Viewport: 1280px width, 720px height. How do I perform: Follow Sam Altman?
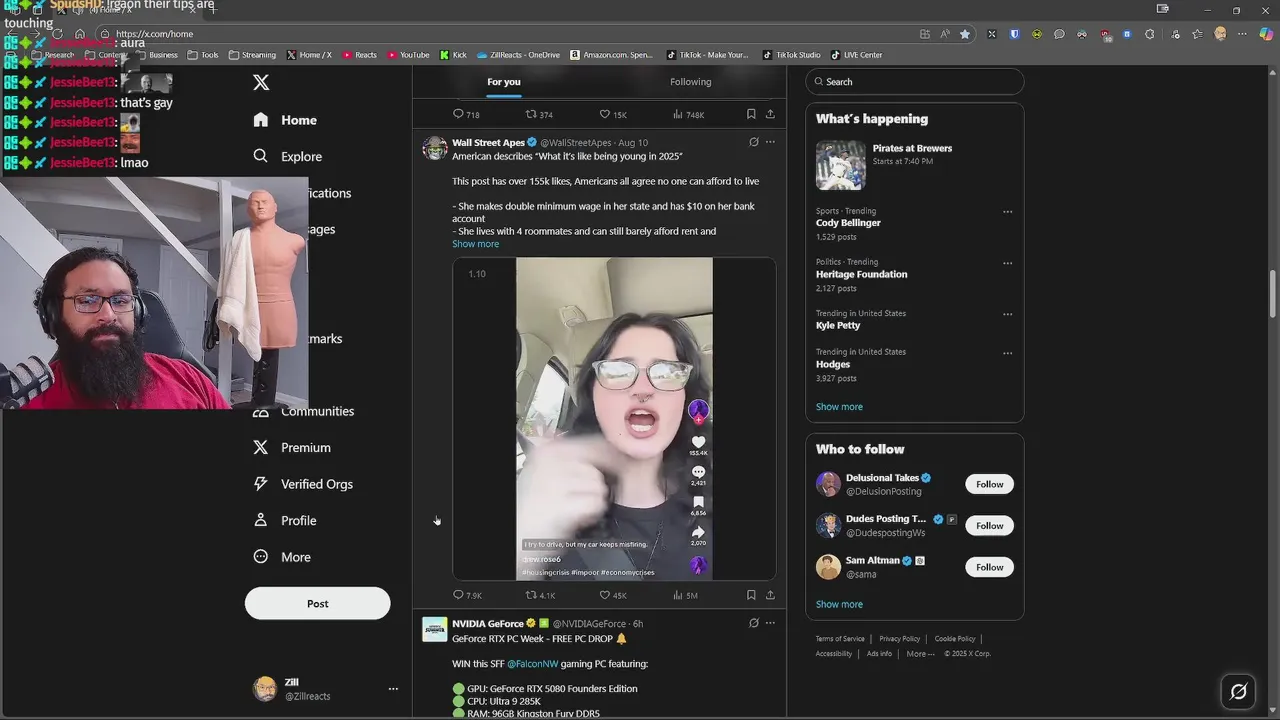tap(990, 567)
